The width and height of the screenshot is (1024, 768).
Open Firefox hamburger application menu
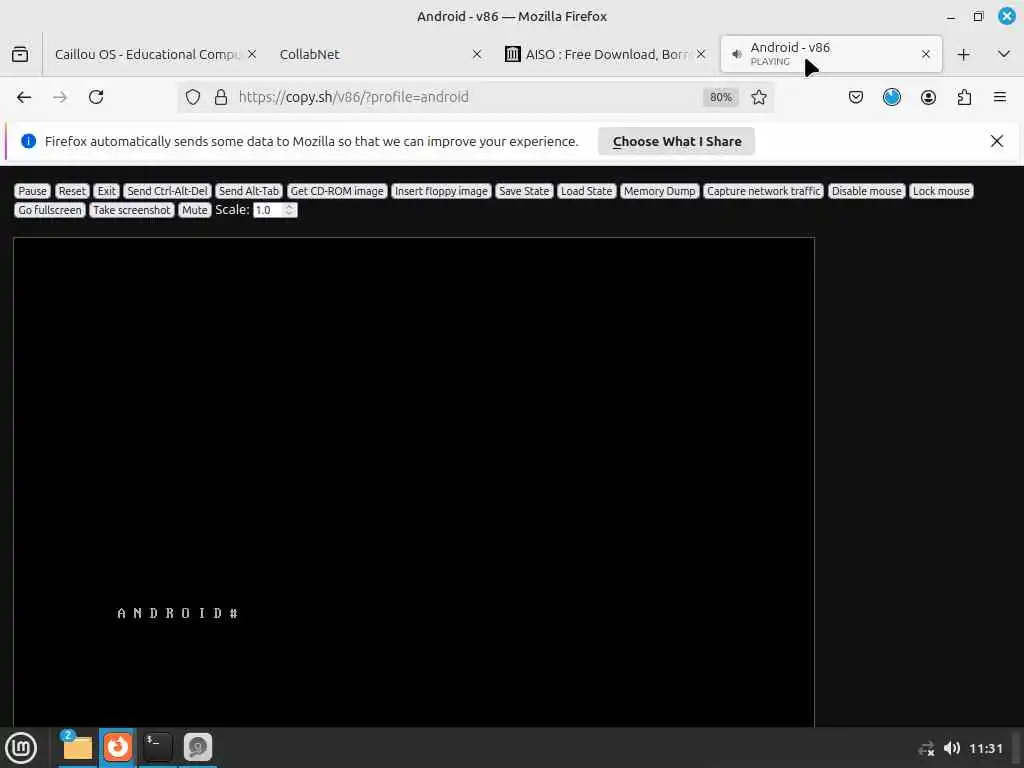click(x=999, y=97)
